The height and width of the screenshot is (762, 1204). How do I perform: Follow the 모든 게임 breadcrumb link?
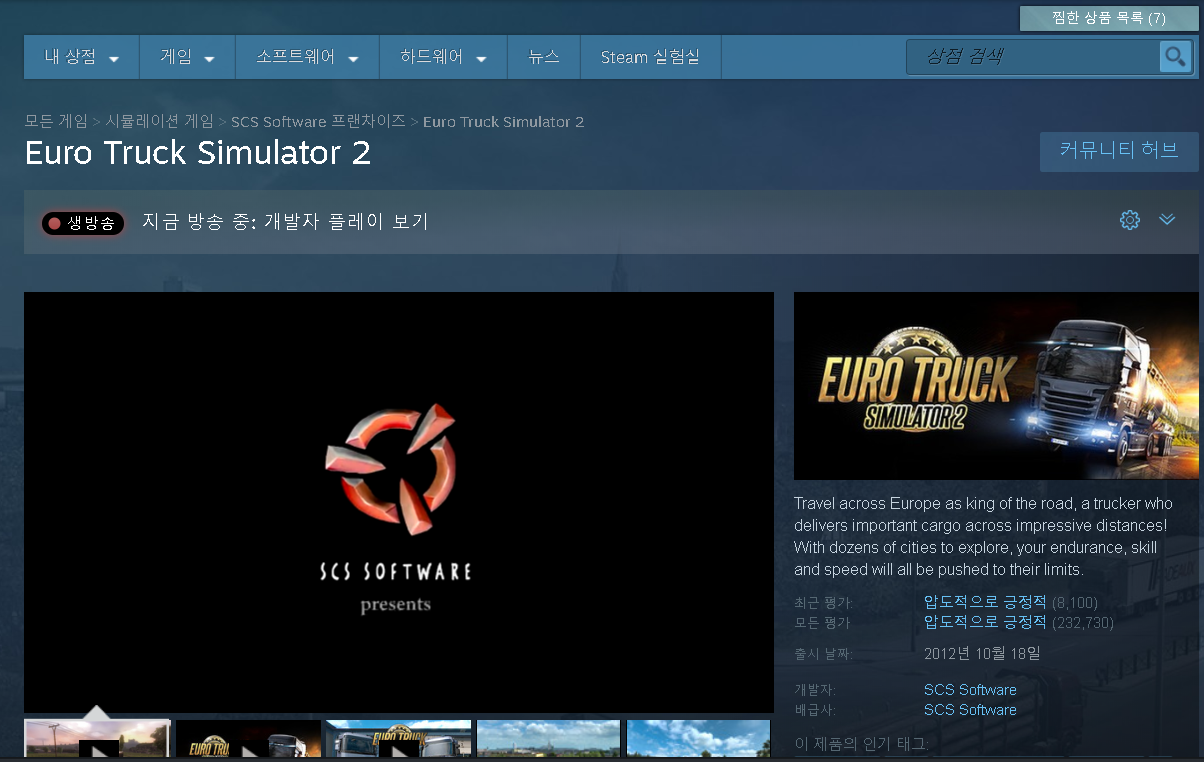56,121
